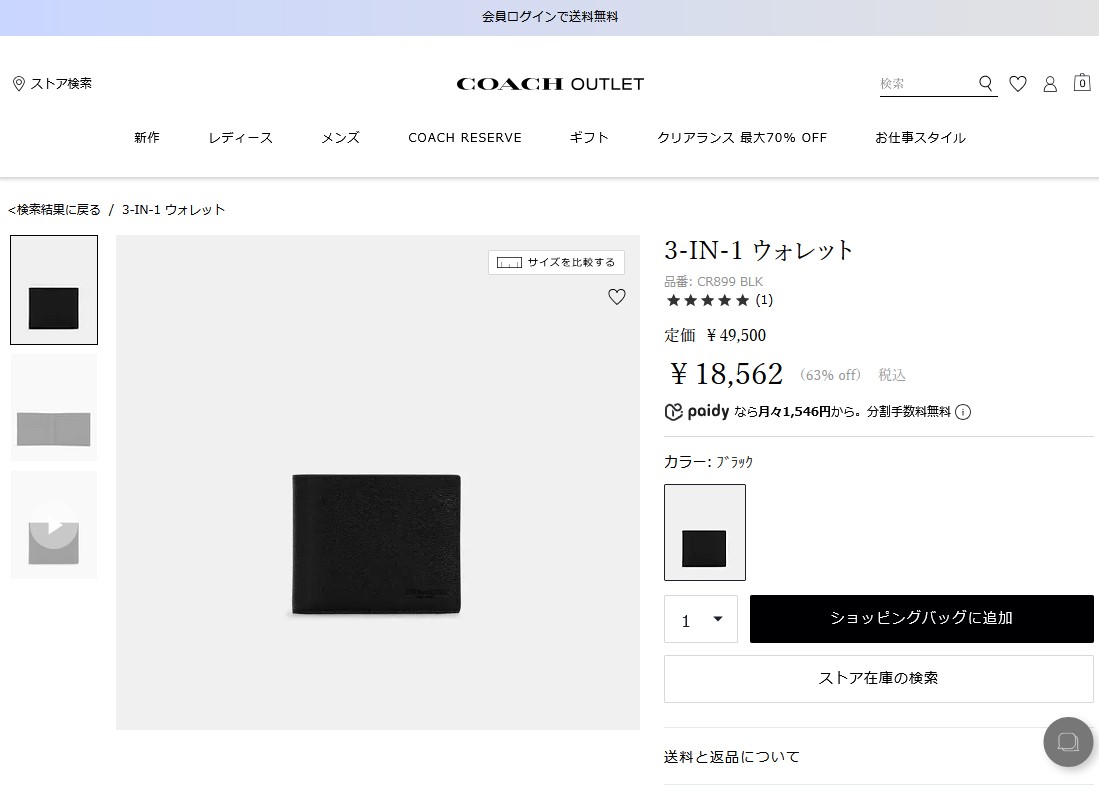Open the お仕事スタイル menu
The image size is (1099, 798).
[x=920, y=137]
